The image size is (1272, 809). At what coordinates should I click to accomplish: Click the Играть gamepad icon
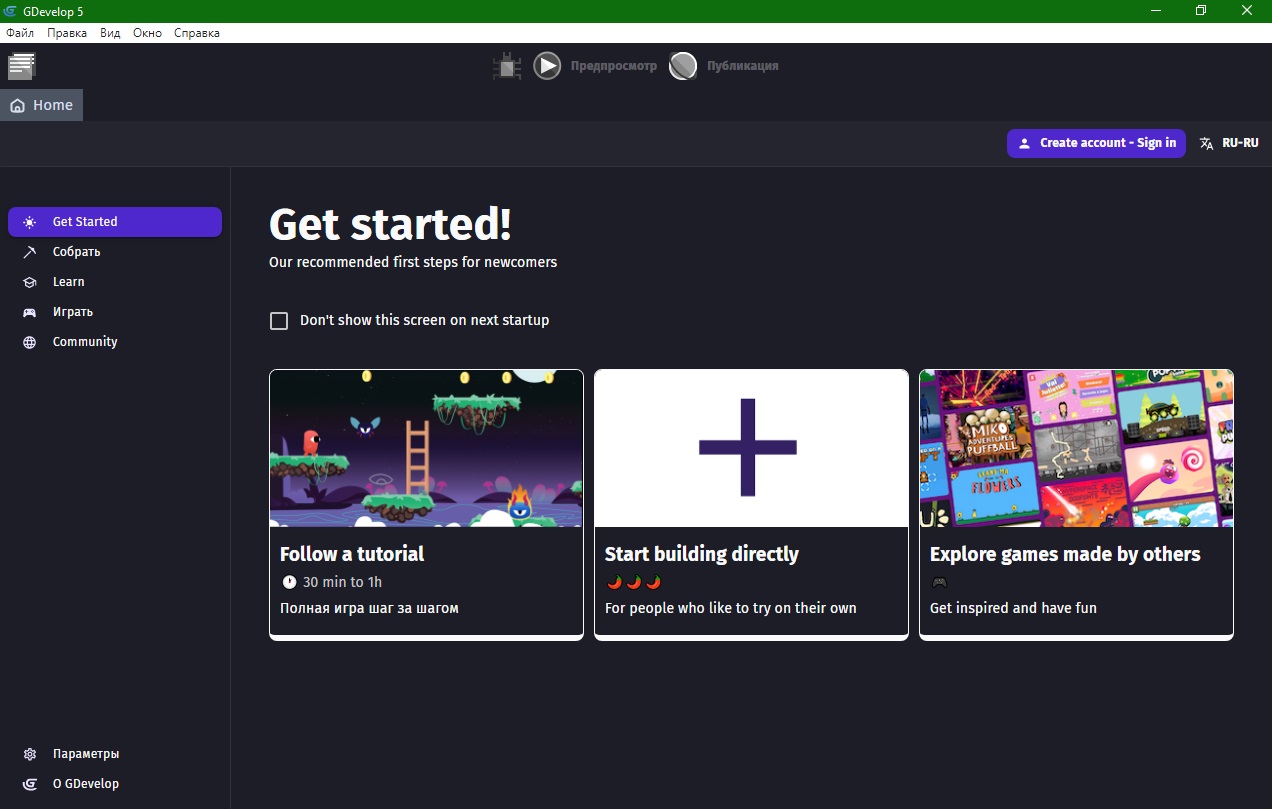(x=30, y=312)
